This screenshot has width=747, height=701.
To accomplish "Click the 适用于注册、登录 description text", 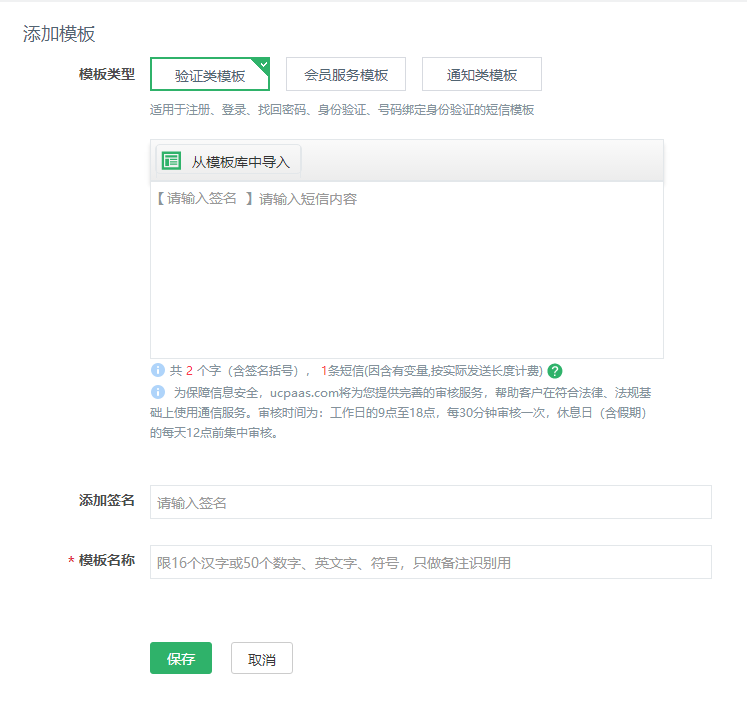I will click(342, 110).
